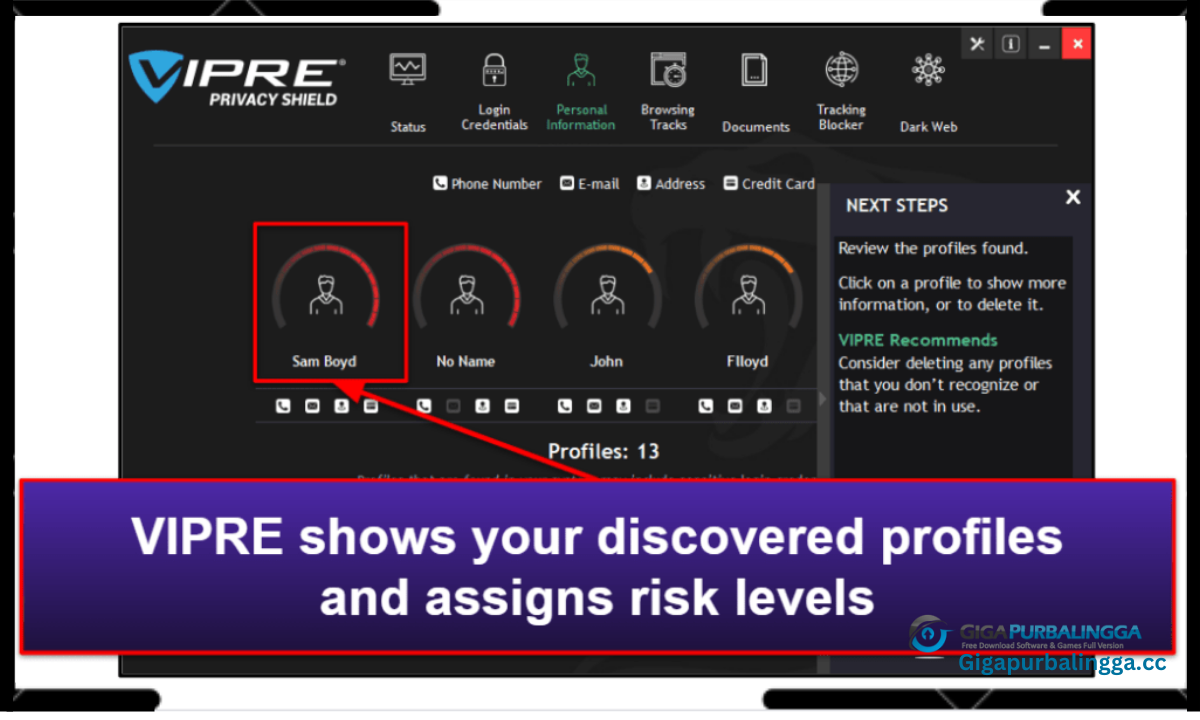
Task: Click No Name's address icon
Action: click(482, 406)
